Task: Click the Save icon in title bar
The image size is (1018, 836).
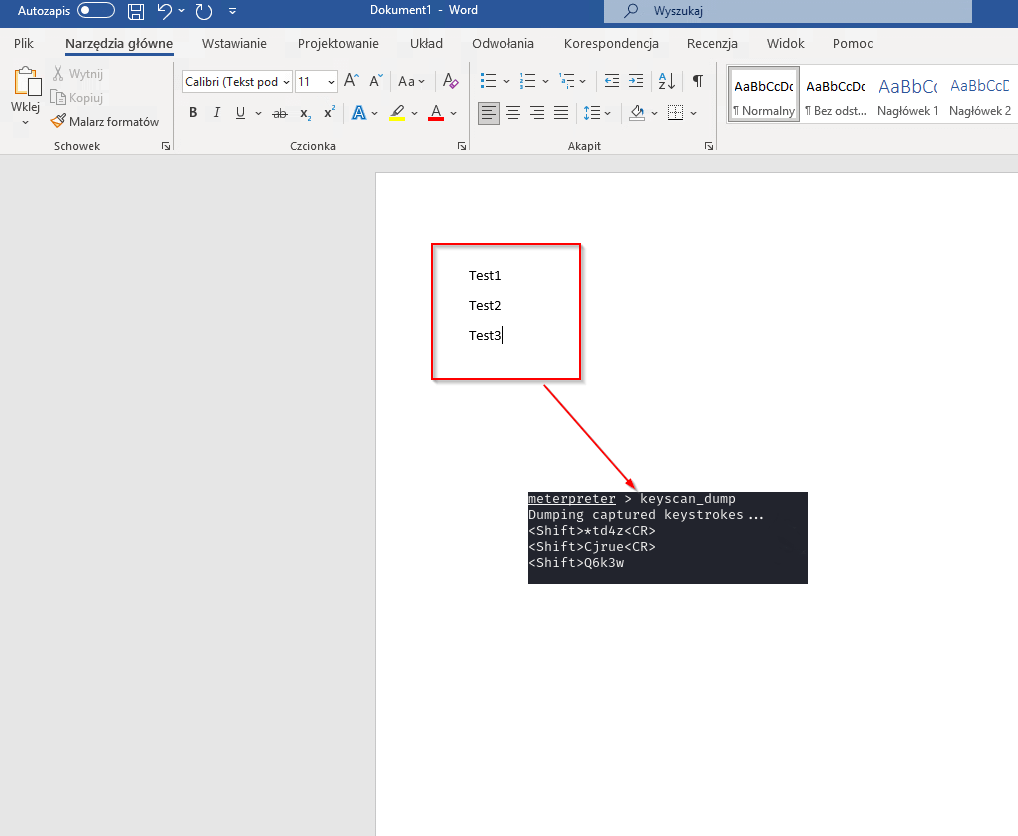Action: (135, 11)
